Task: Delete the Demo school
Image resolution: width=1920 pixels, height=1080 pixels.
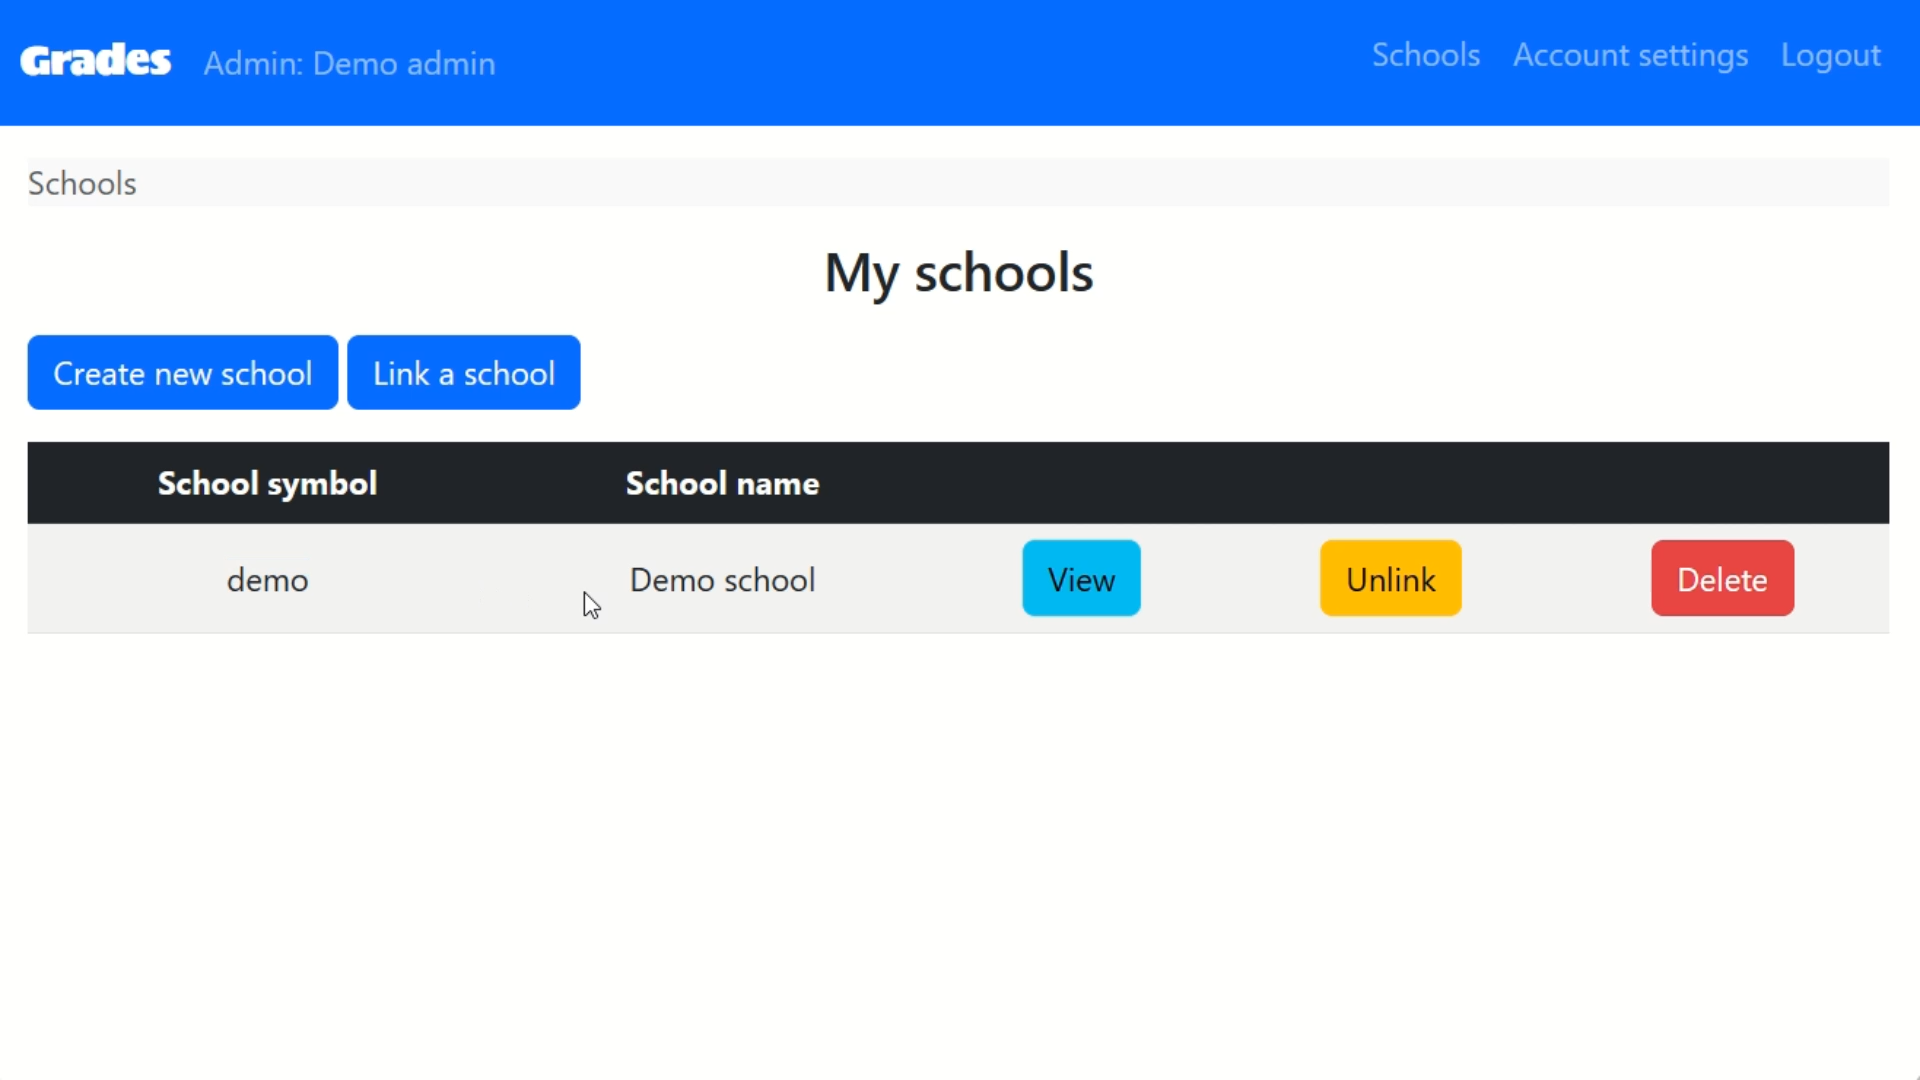Action: [x=1721, y=579]
